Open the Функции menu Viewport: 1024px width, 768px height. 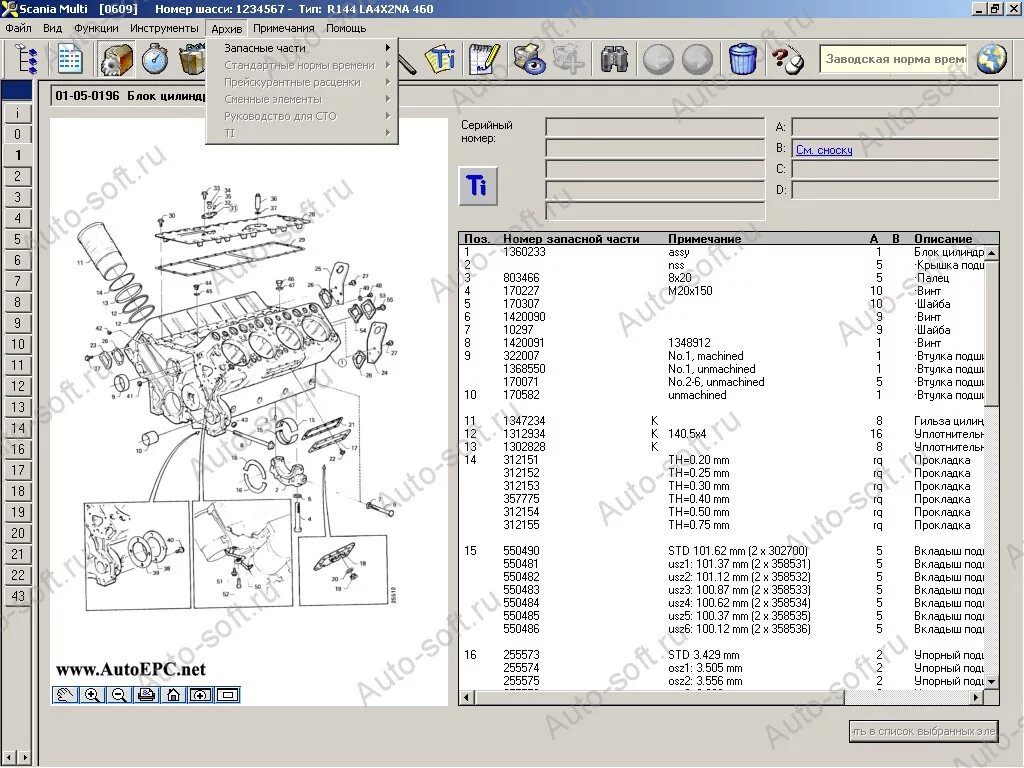[96, 28]
